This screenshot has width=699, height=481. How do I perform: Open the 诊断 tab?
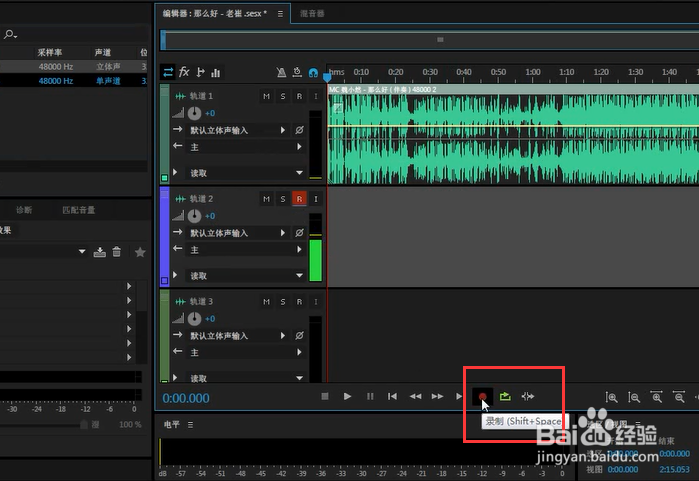[x=24, y=210]
